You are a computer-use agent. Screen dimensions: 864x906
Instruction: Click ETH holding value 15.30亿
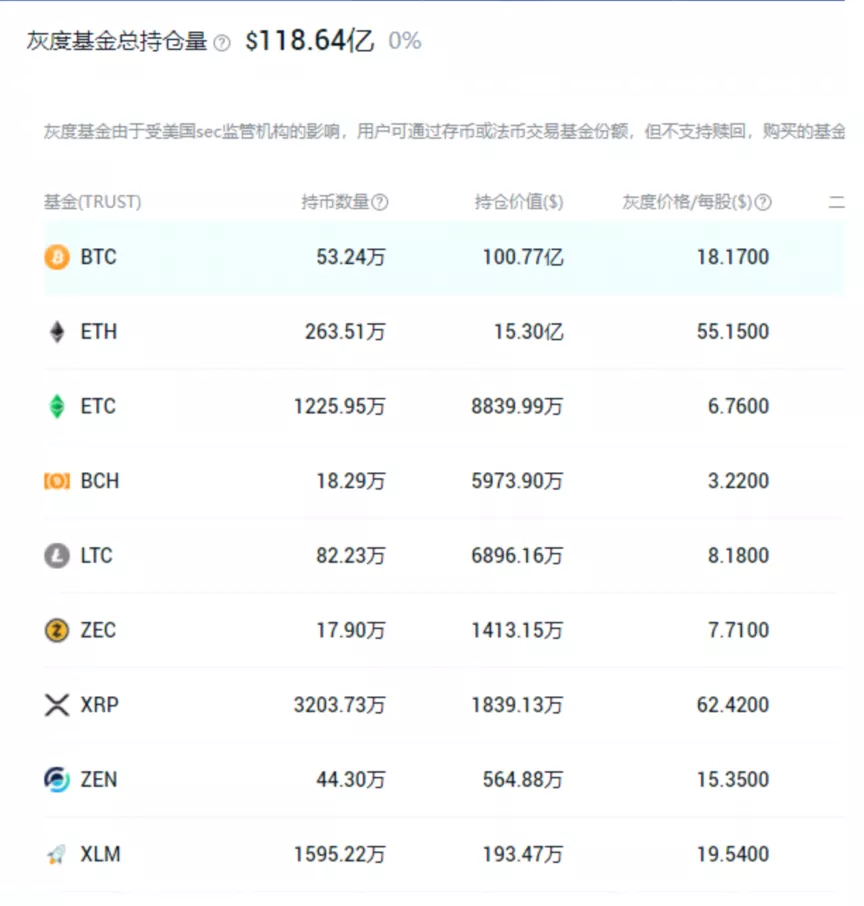(x=528, y=332)
